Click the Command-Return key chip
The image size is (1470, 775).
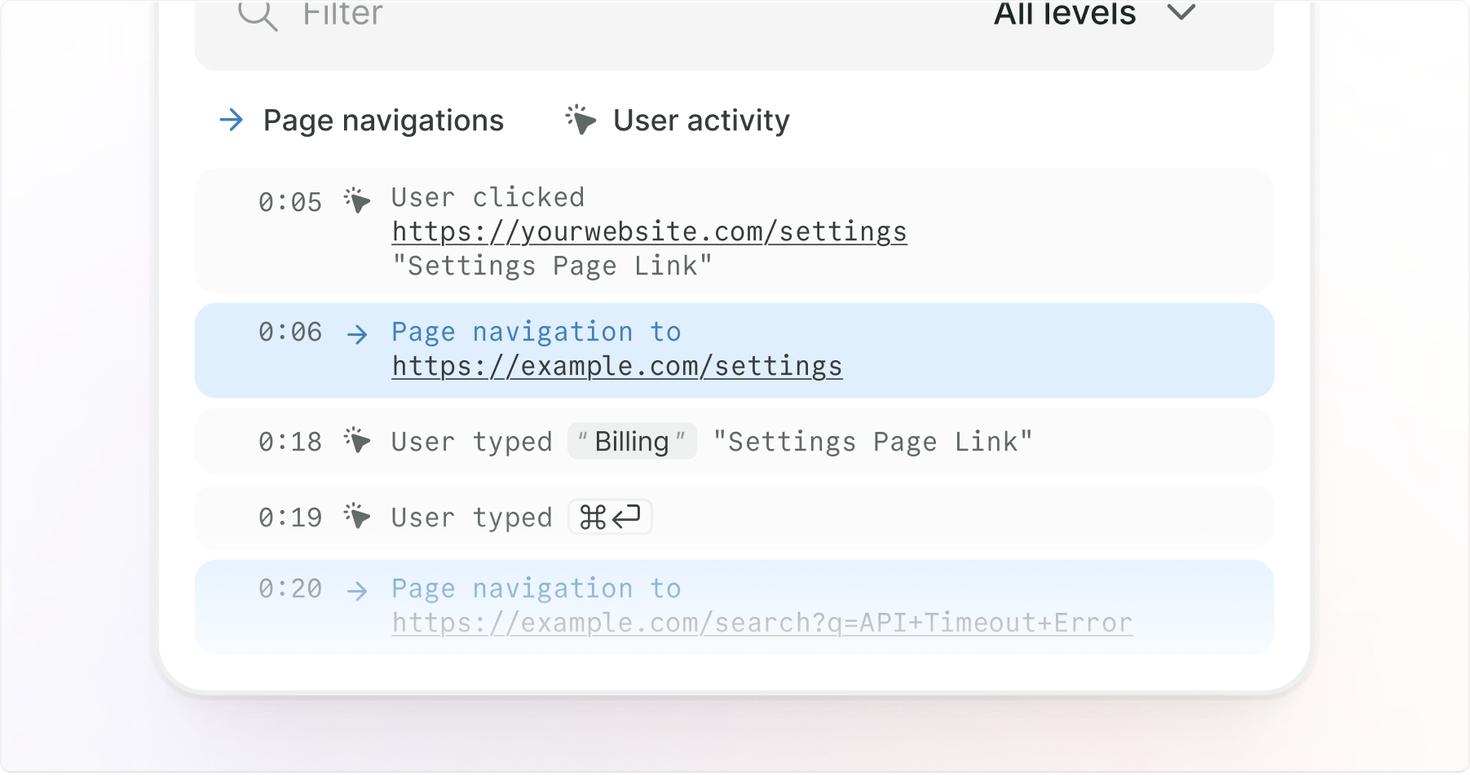pos(610,517)
